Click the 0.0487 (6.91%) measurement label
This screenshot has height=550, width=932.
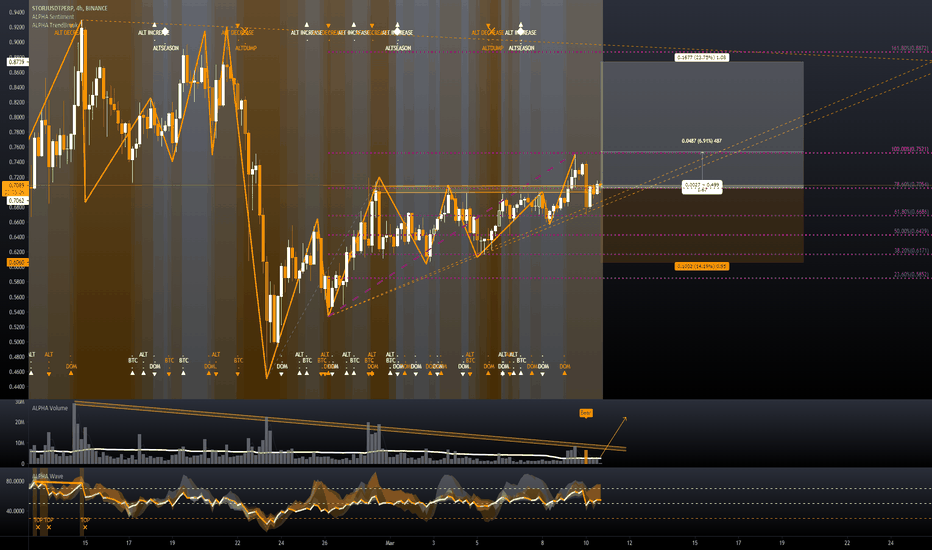702,141
